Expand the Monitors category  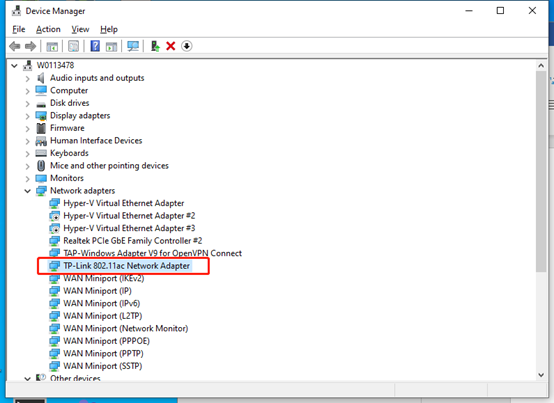[x=28, y=179]
